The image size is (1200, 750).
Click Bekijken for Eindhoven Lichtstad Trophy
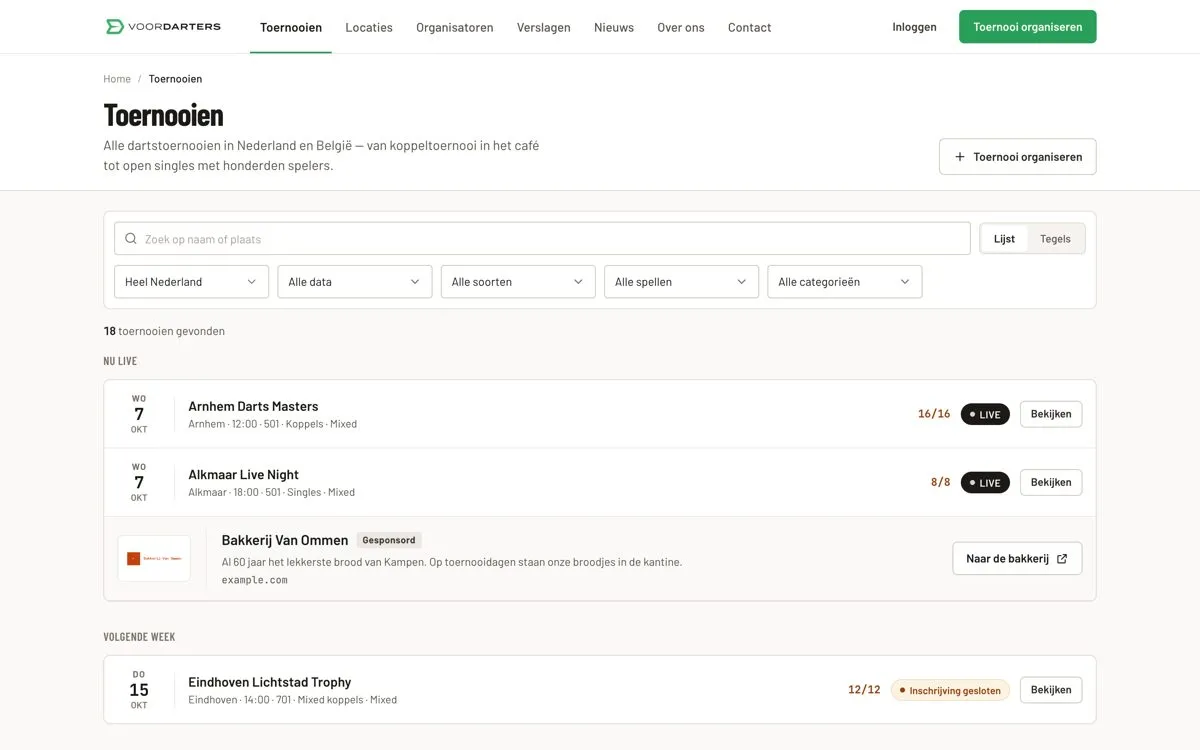(x=1051, y=690)
